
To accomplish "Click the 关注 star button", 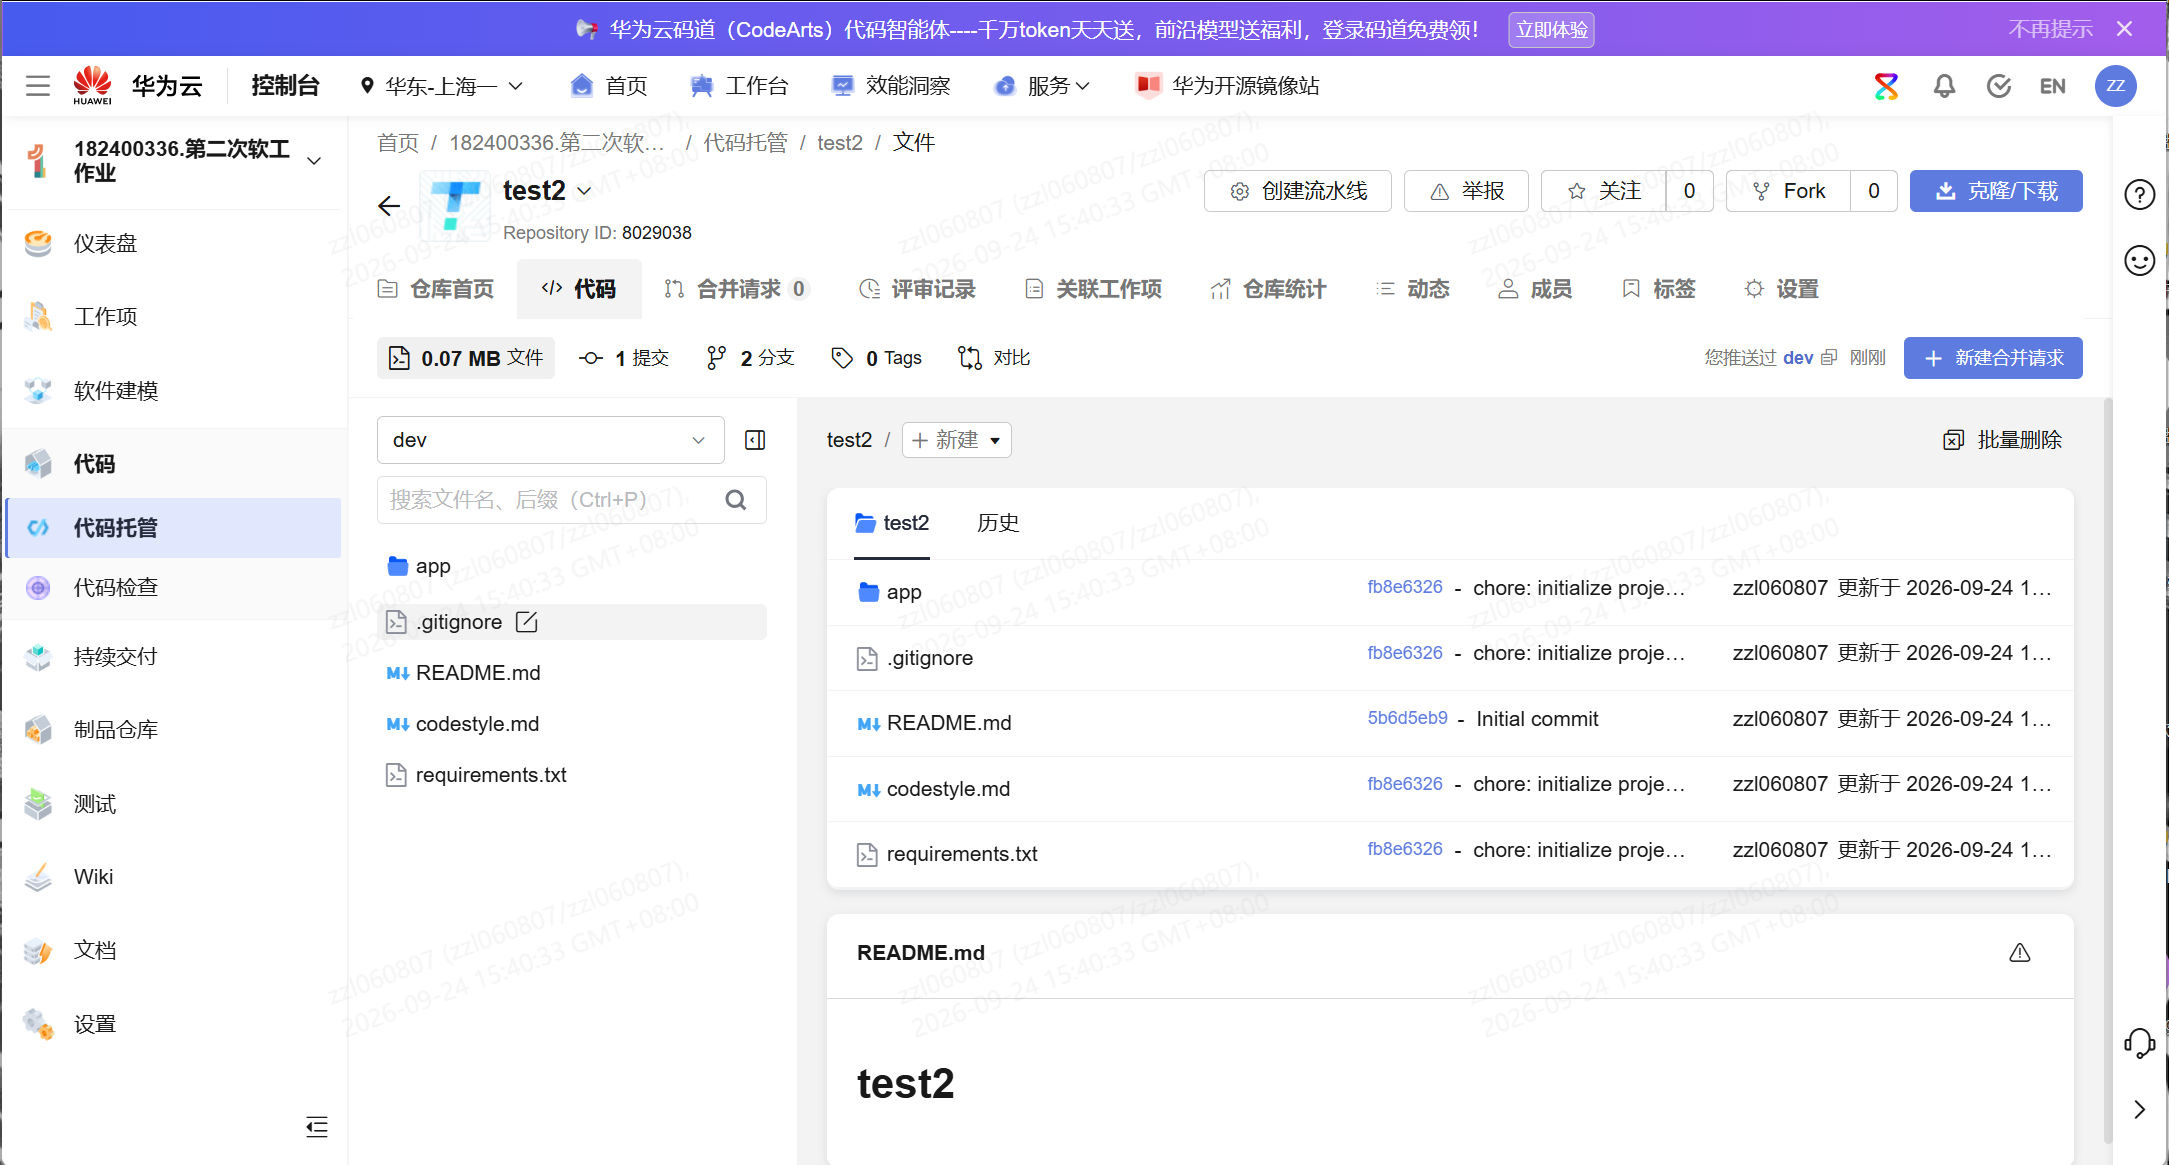I will (x=1604, y=191).
